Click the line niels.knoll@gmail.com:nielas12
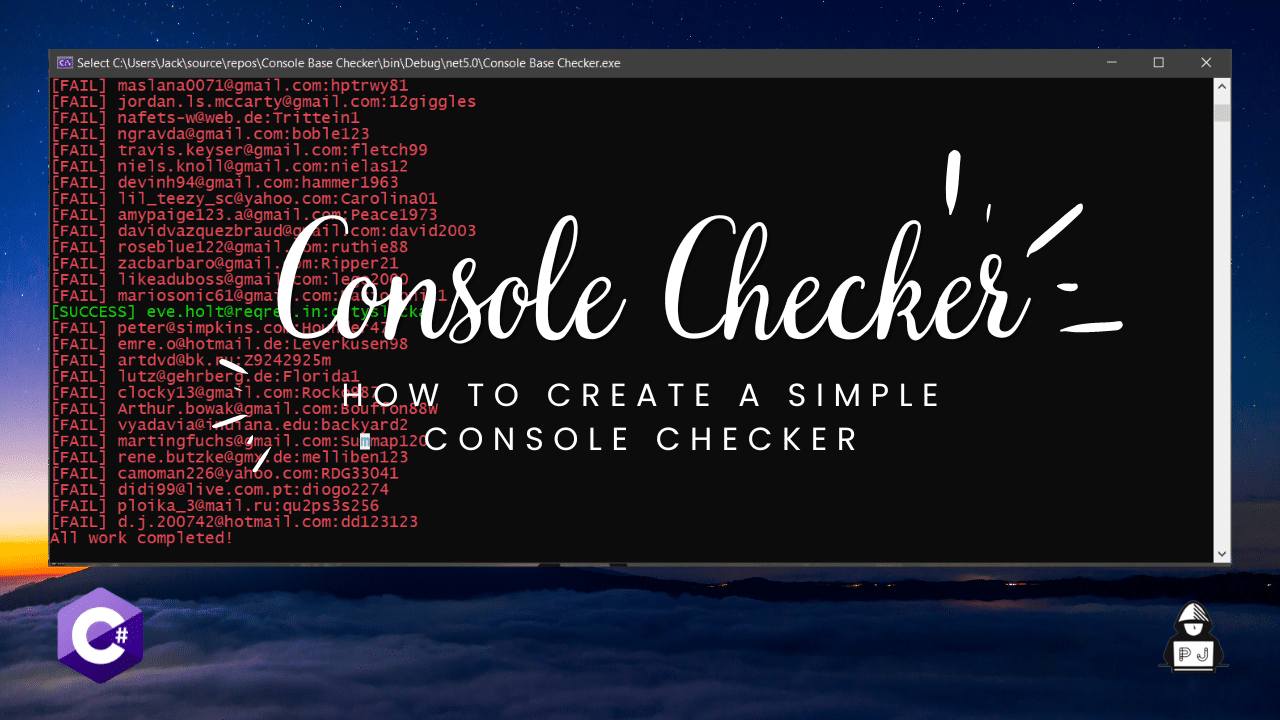This screenshot has width=1280, height=720. tap(229, 166)
